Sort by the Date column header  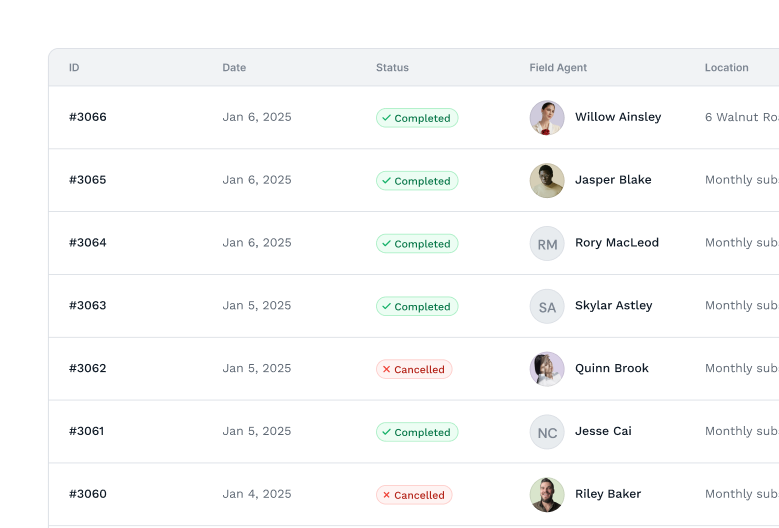(234, 68)
